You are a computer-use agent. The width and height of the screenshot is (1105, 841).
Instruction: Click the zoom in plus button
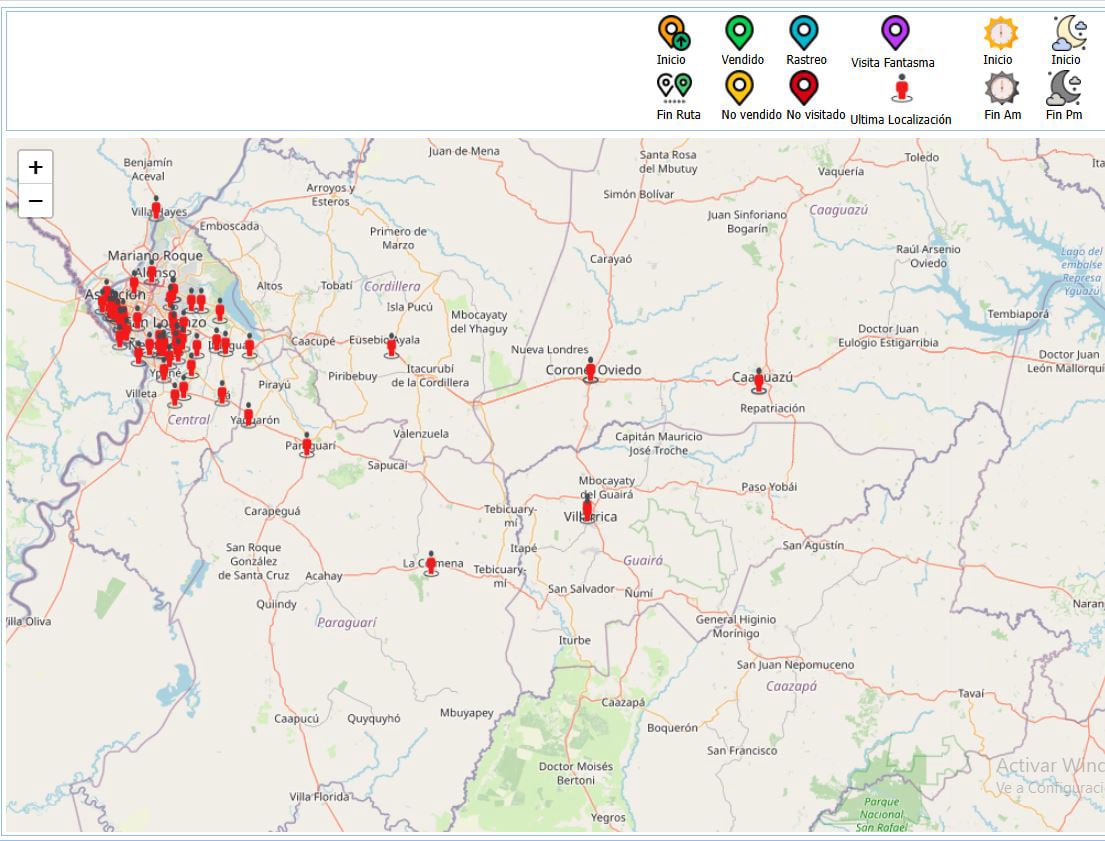(35, 168)
